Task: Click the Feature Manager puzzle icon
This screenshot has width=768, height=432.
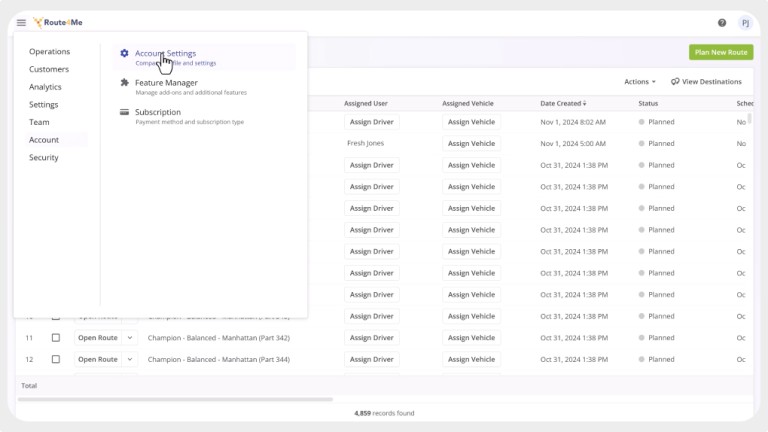Action: [x=124, y=82]
